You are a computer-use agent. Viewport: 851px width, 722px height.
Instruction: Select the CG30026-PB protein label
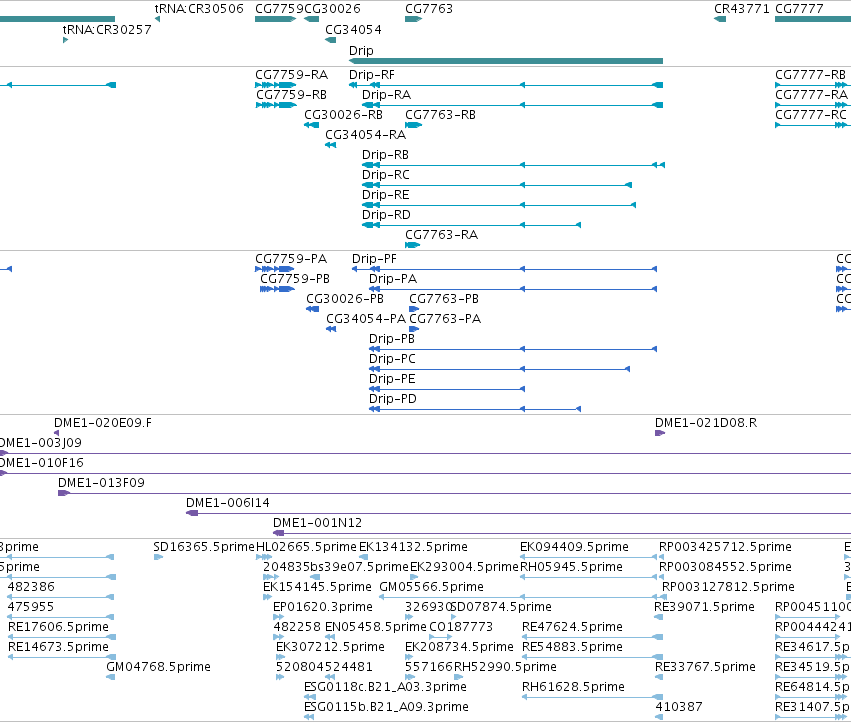pyautogui.click(x=345, y=299)
